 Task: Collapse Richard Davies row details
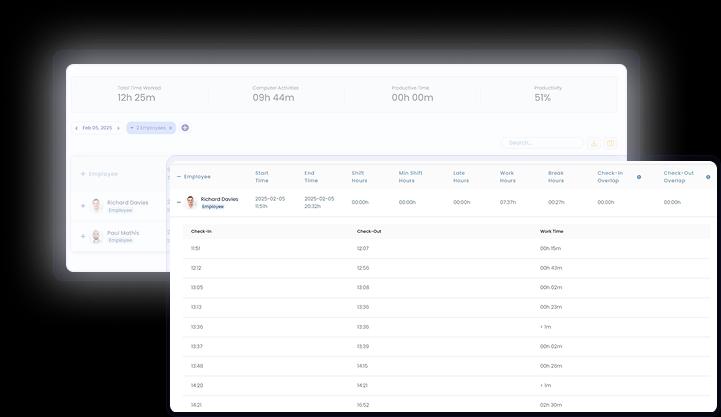[179, 202]
